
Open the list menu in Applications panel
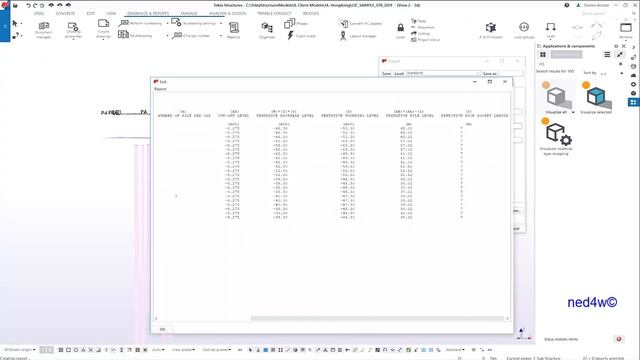607,54
